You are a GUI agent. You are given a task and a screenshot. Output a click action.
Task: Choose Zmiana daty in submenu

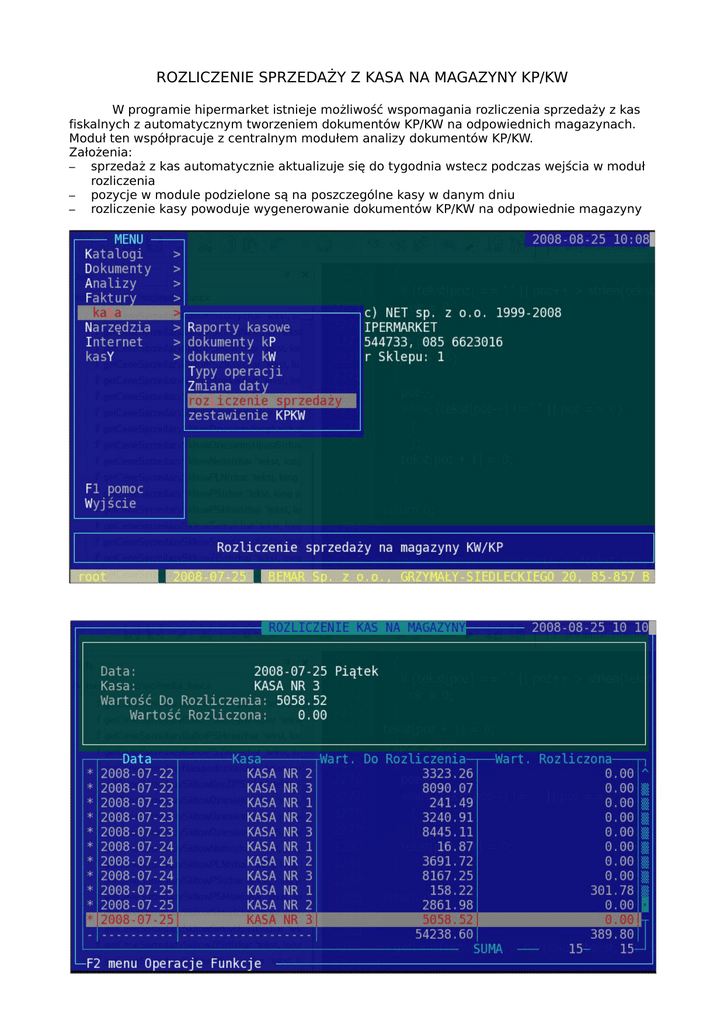click(x=228, y=386)
